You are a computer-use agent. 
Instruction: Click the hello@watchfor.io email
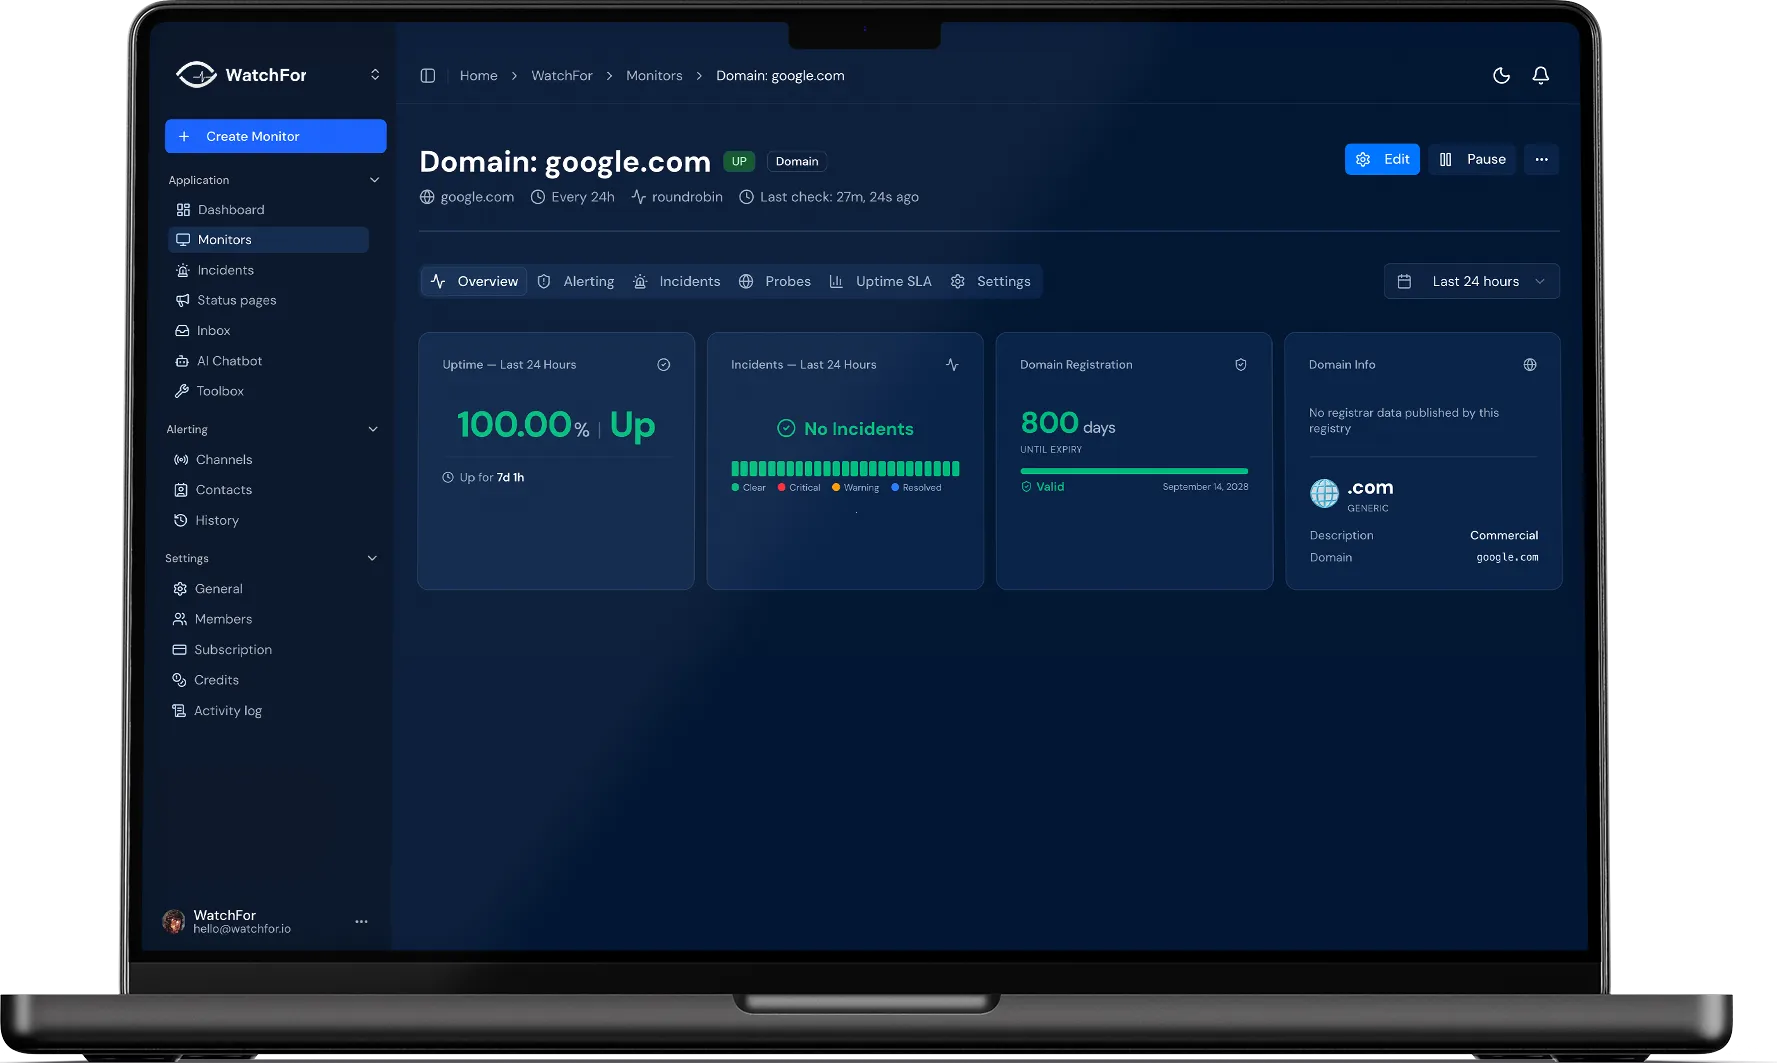[242, 929]
